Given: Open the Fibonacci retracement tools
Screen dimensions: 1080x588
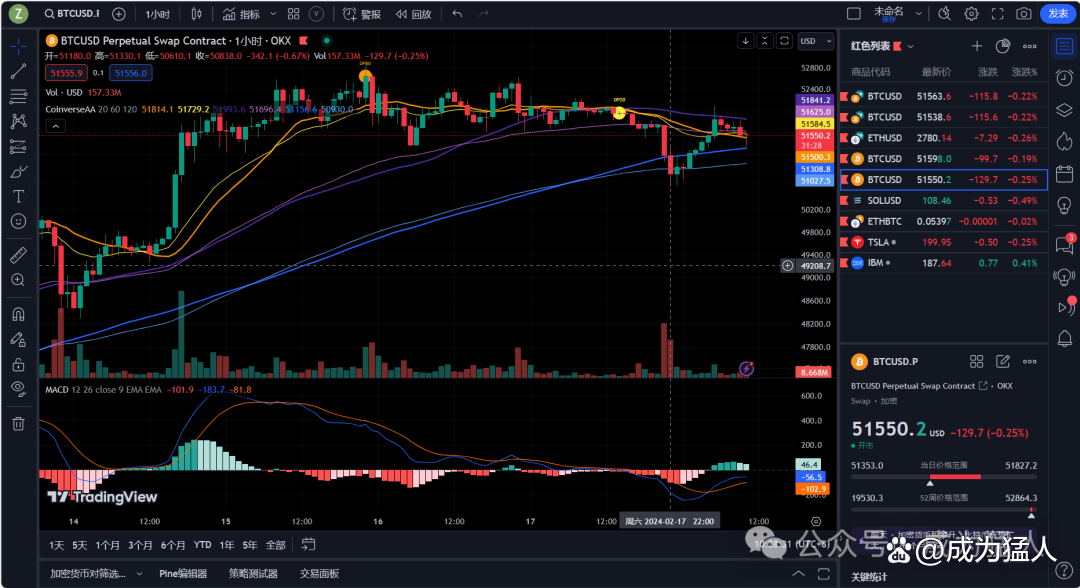Looking at the screenshot, I should pos(19,96).
